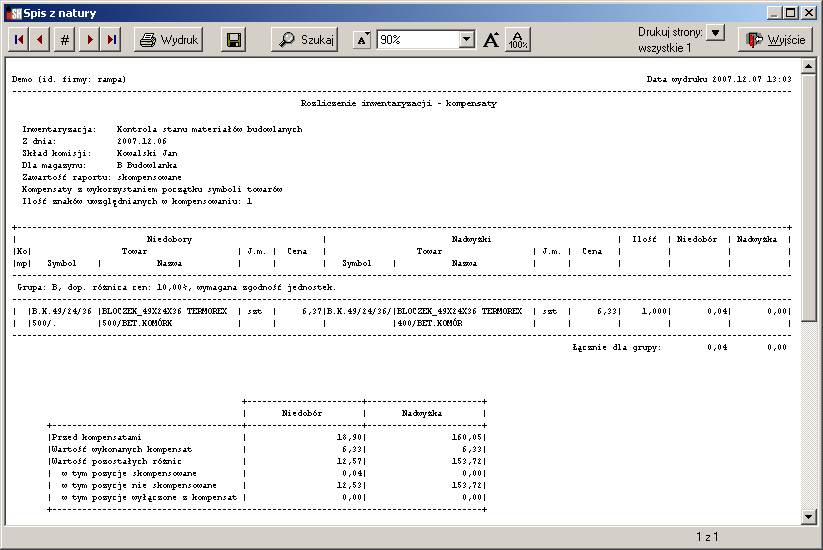Click the value 160,05 in summary
Image resolution: width=823 pixels, height=550 pixels.
point(467,437)
